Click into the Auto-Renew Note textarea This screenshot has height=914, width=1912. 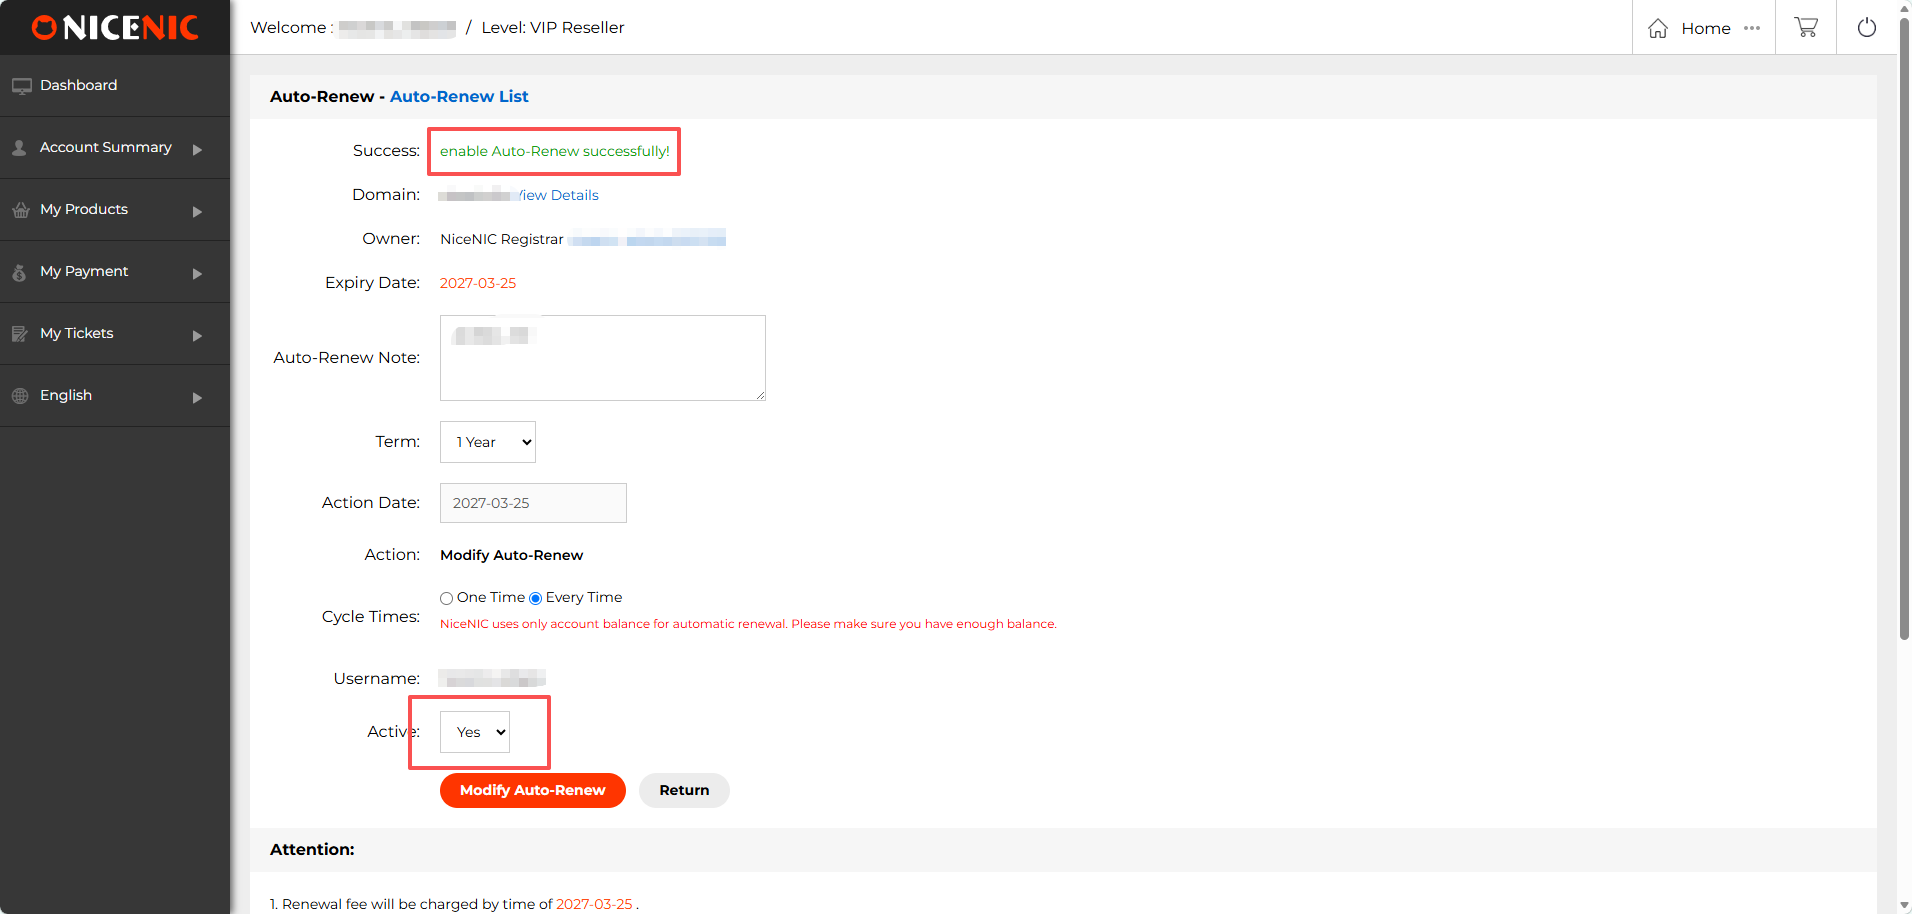click(x=603, y=358)
